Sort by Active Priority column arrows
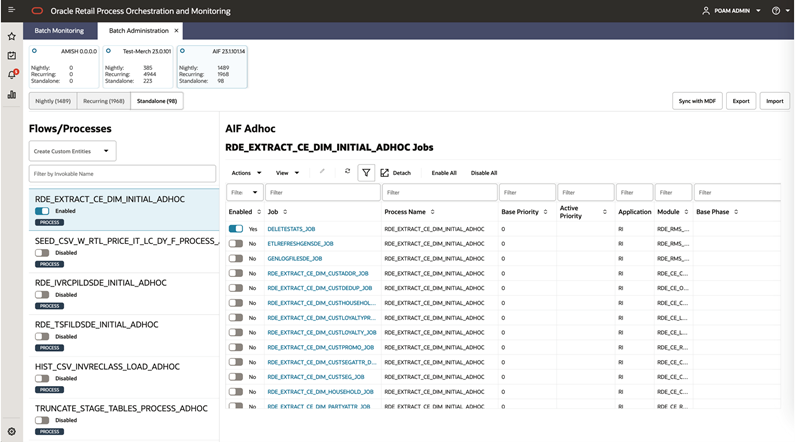The height and width of the screenshot is (442, 795). (605, 212)
